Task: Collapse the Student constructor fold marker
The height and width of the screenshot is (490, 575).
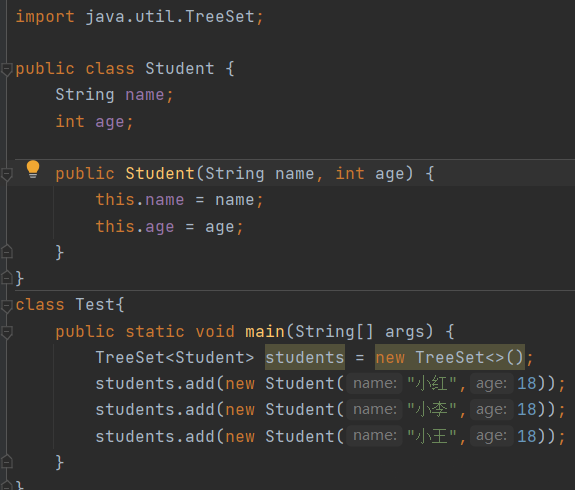Action: pos(7,174)
